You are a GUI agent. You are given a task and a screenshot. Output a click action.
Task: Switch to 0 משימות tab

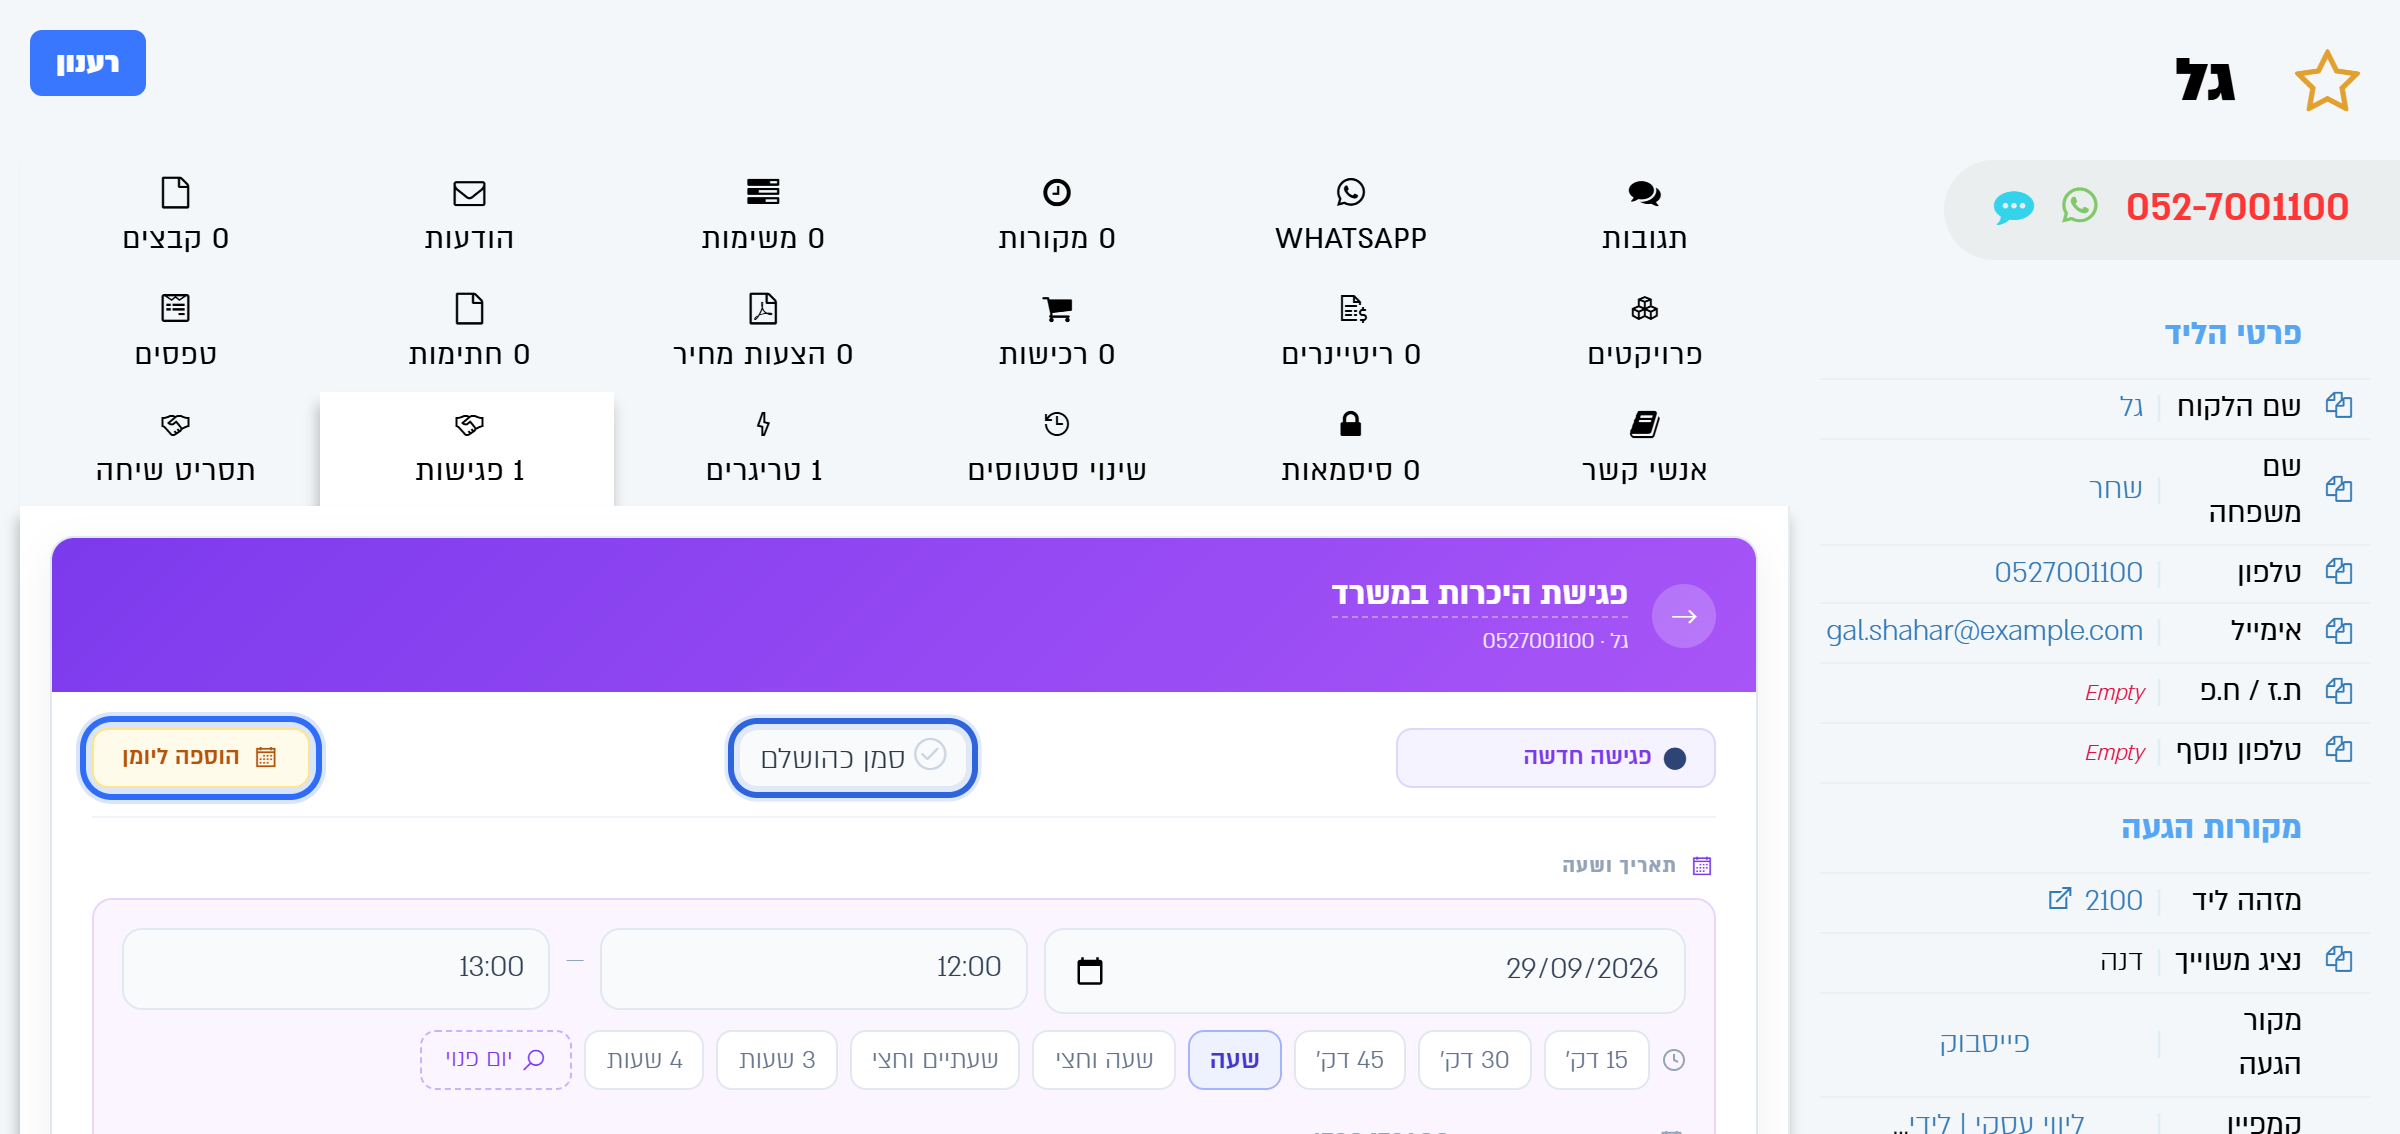click(763, 216)
